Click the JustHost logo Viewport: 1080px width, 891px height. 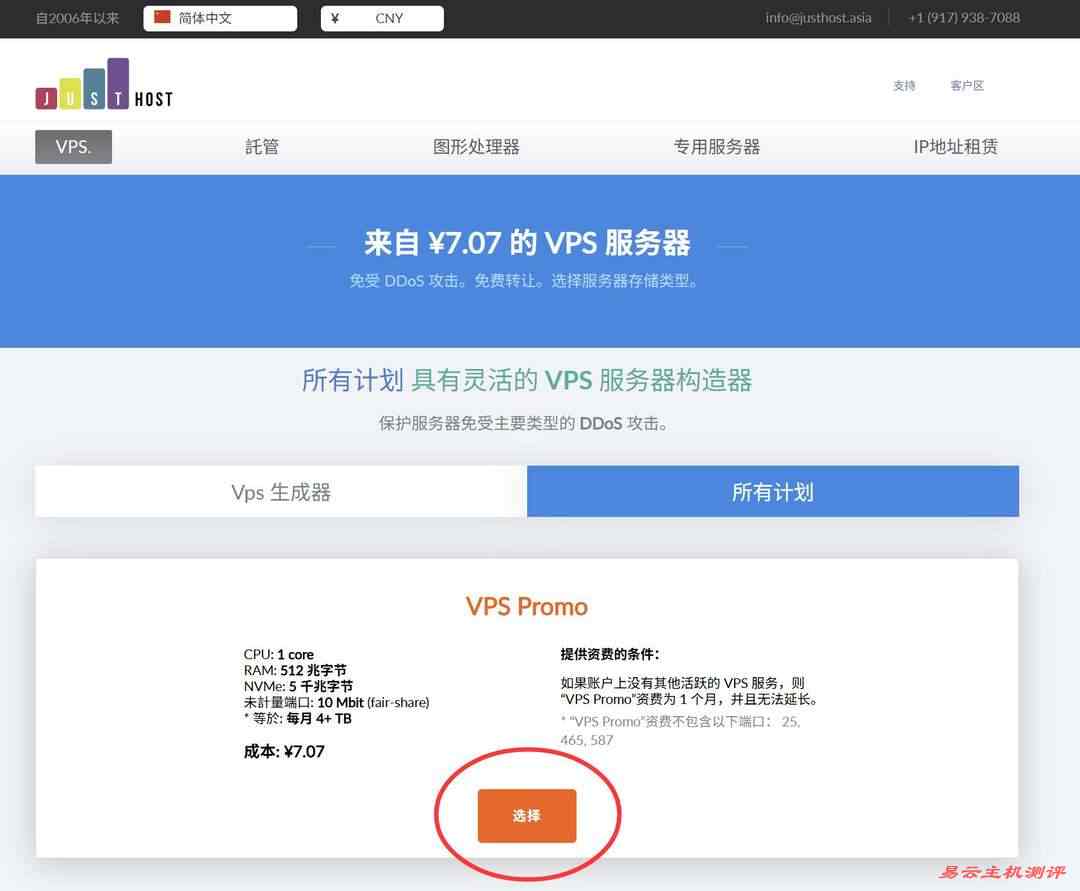tap(104, 83)
